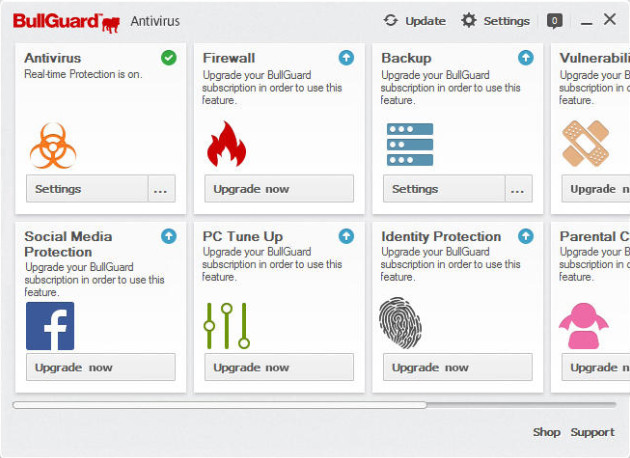Click the upgrade arrow on Firewall card

tap(346, 57)
